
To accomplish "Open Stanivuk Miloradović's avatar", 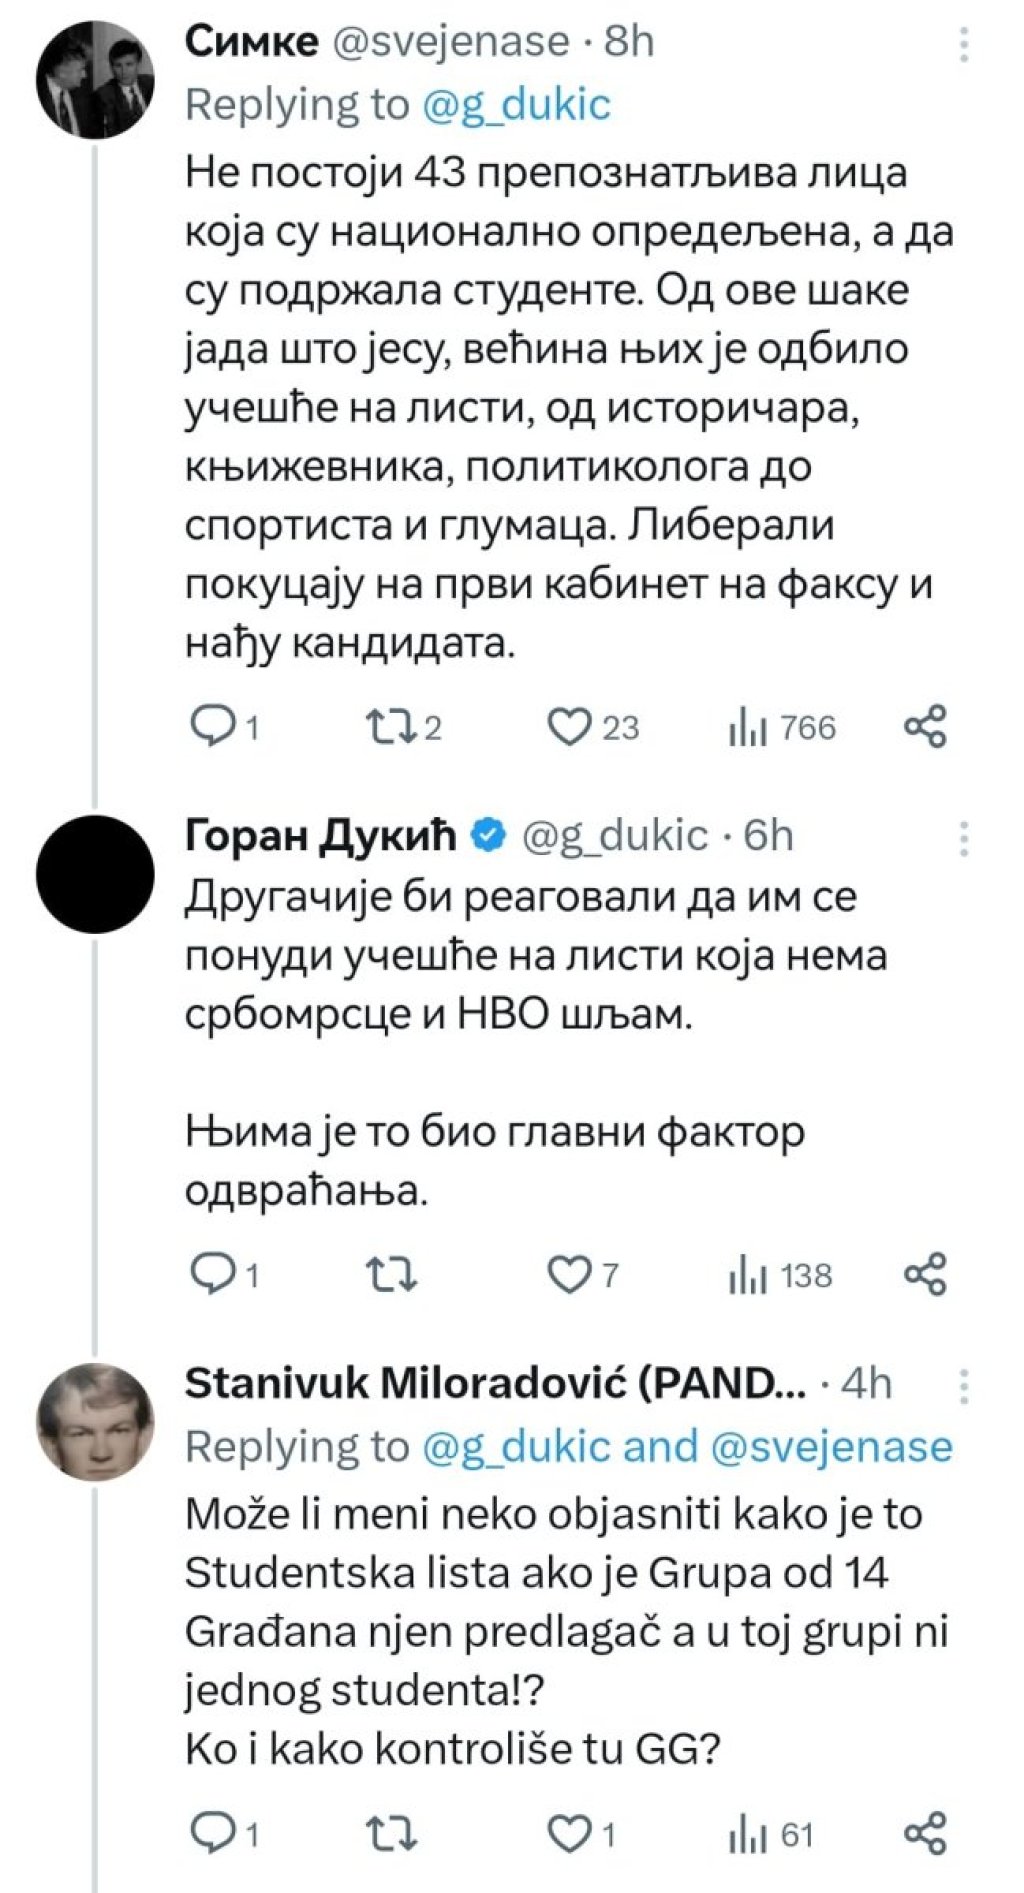I will click(x=95, y=1422).
